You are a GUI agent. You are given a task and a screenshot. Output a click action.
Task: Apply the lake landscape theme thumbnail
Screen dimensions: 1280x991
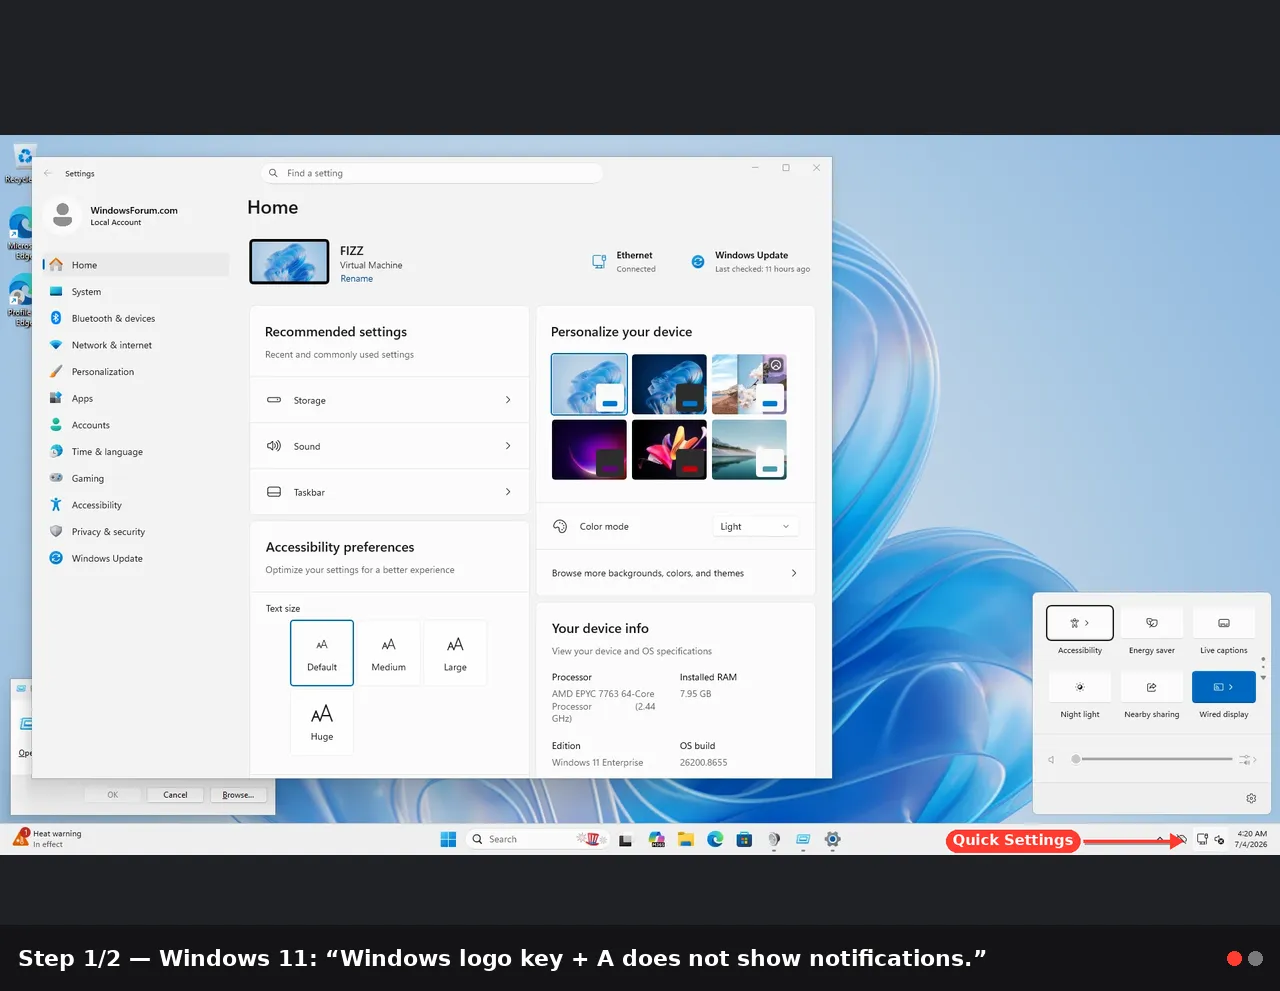point(749,449)
